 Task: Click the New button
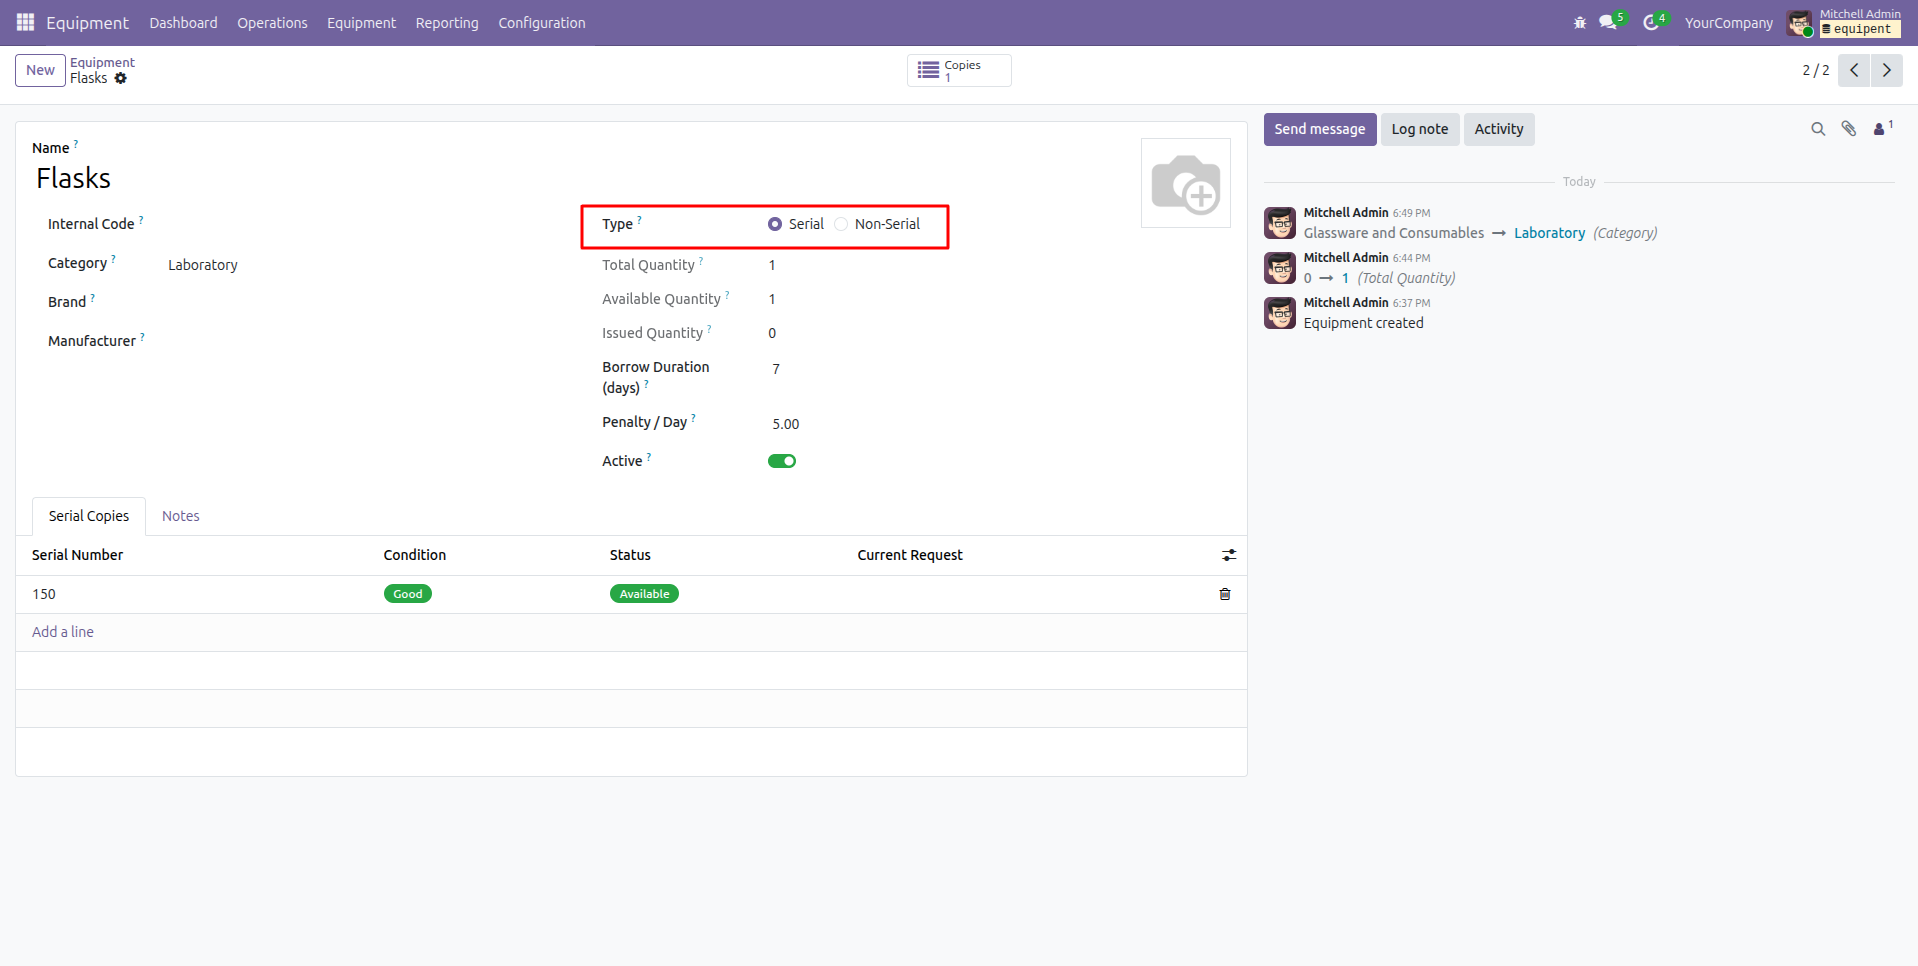(x=40, y=70)
